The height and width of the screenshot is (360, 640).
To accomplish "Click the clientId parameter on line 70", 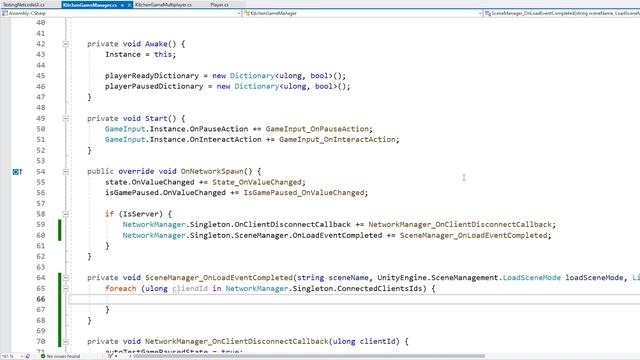I will [379, 342].
